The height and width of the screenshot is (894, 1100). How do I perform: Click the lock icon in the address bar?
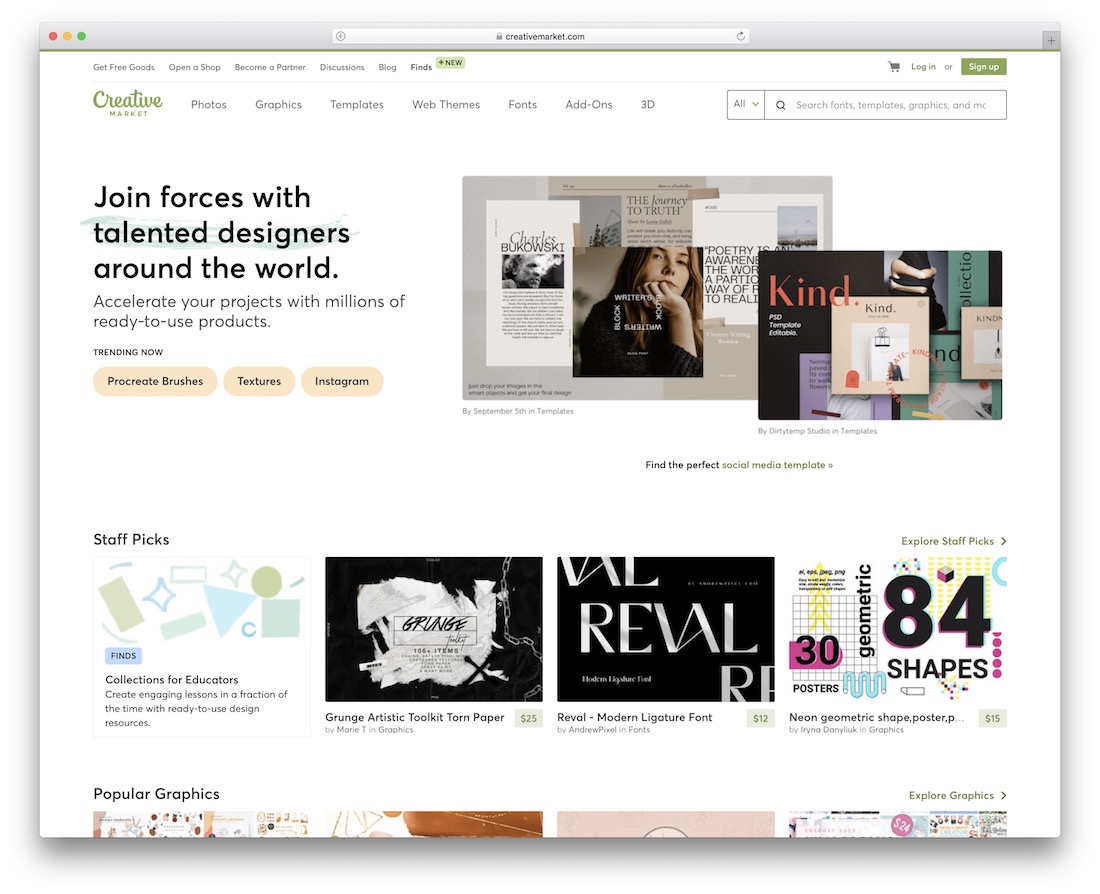[x=499, y=36]
